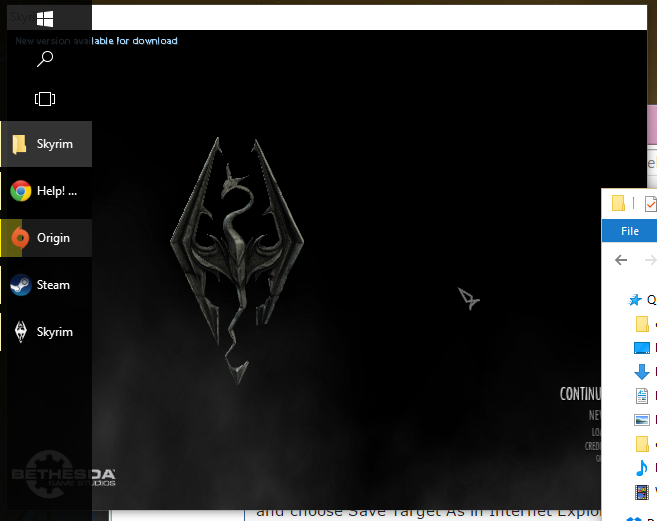The height and width of the screenshot is (521, 657).
Task: Open the taskbar search magnifier
Action: click(45, 59)
